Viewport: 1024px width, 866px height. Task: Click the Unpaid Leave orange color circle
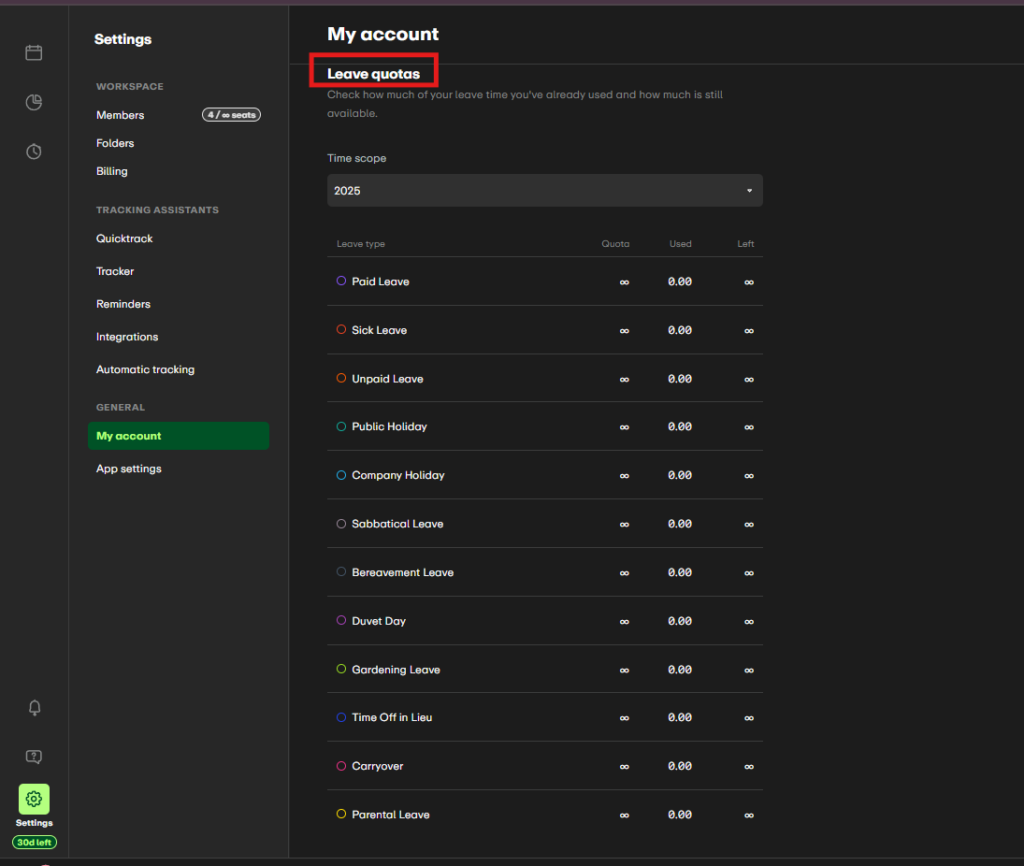[341, 378]
